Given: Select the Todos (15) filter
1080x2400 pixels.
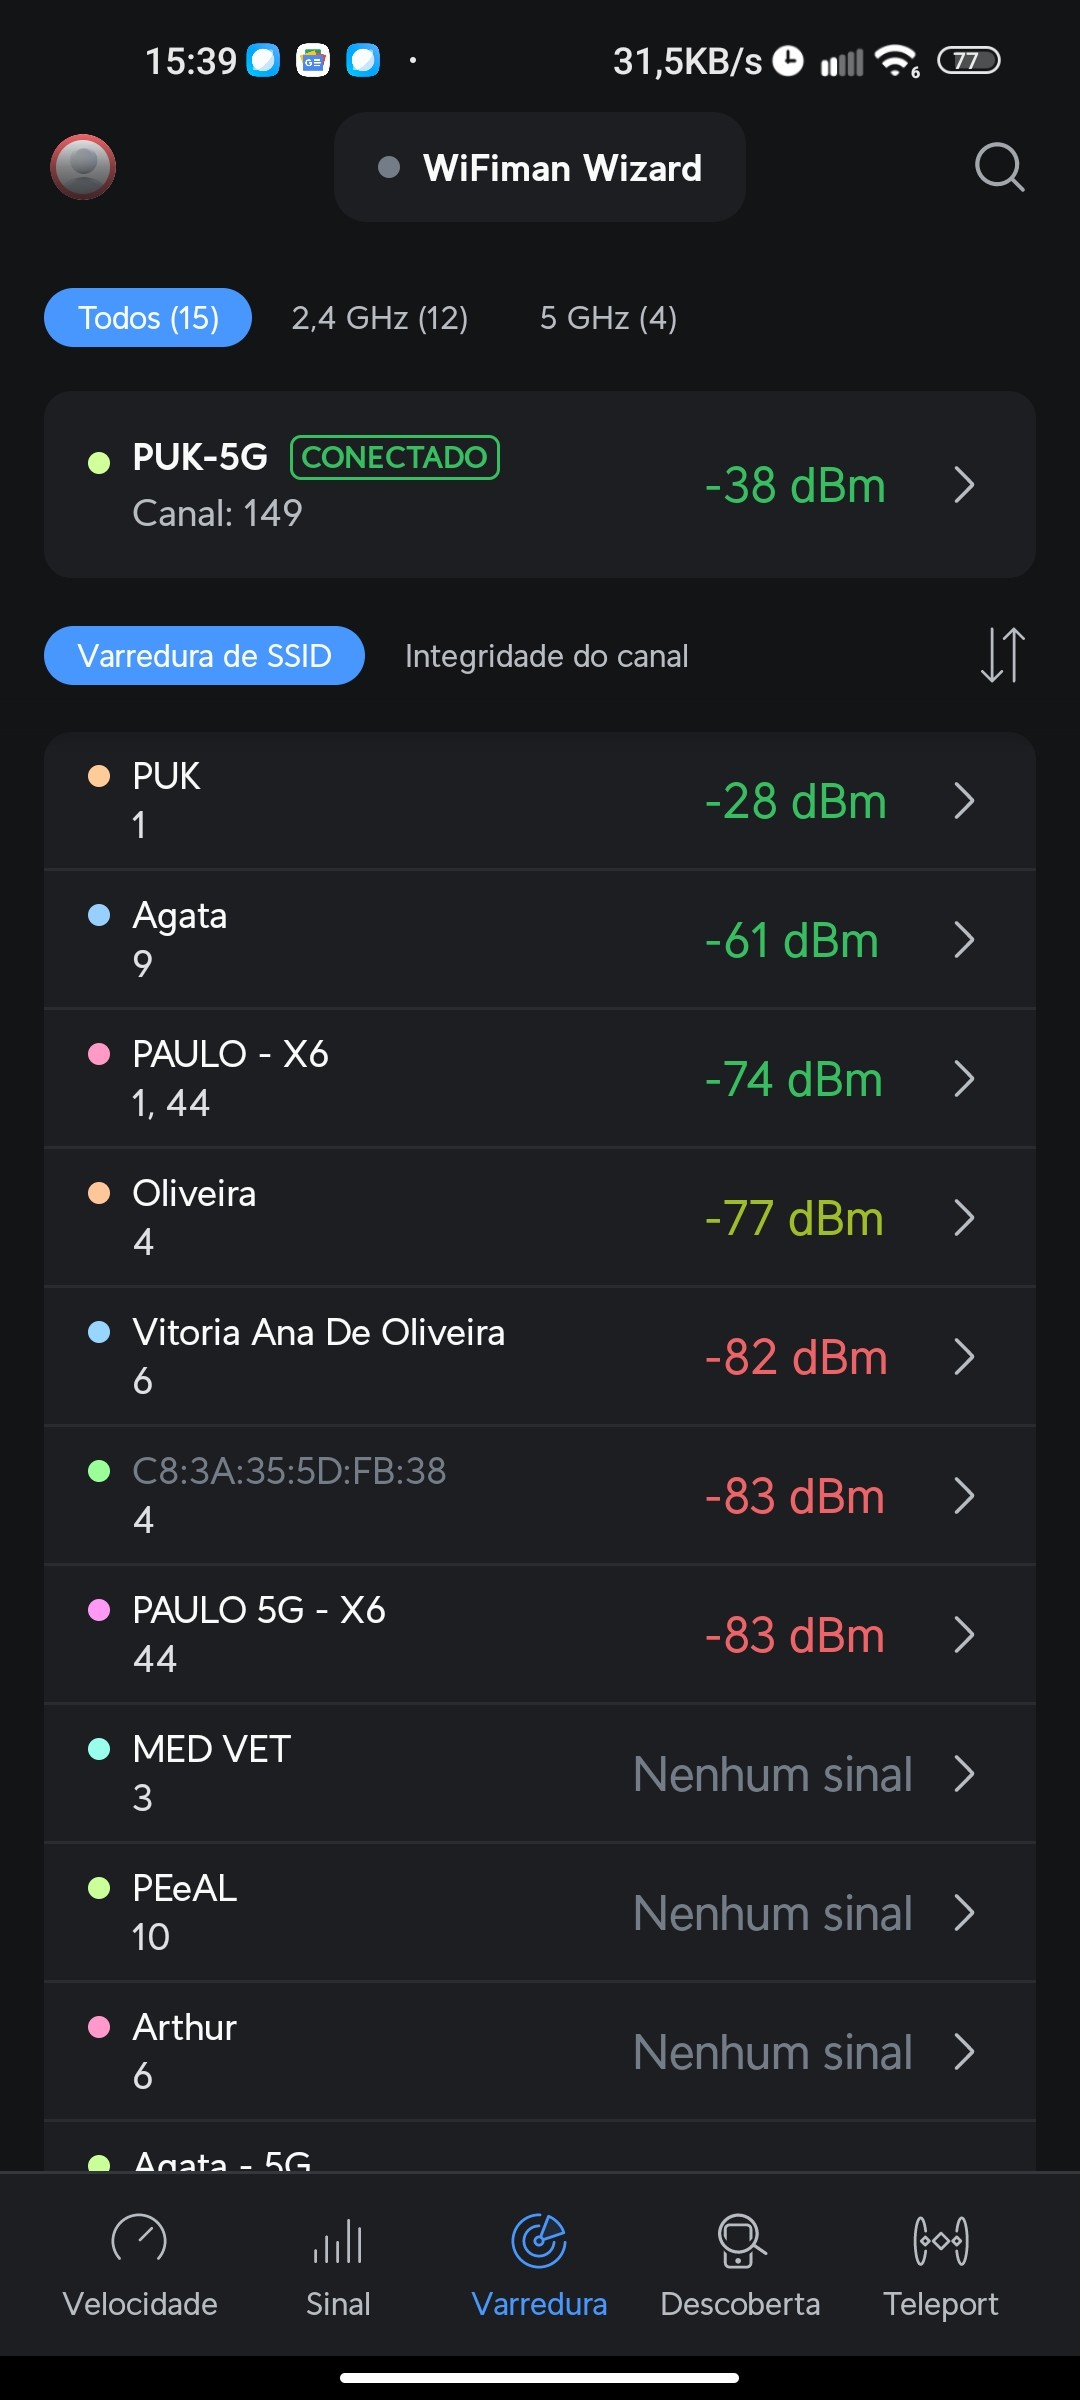Looking at the screenshot, I should pos(148,318).
